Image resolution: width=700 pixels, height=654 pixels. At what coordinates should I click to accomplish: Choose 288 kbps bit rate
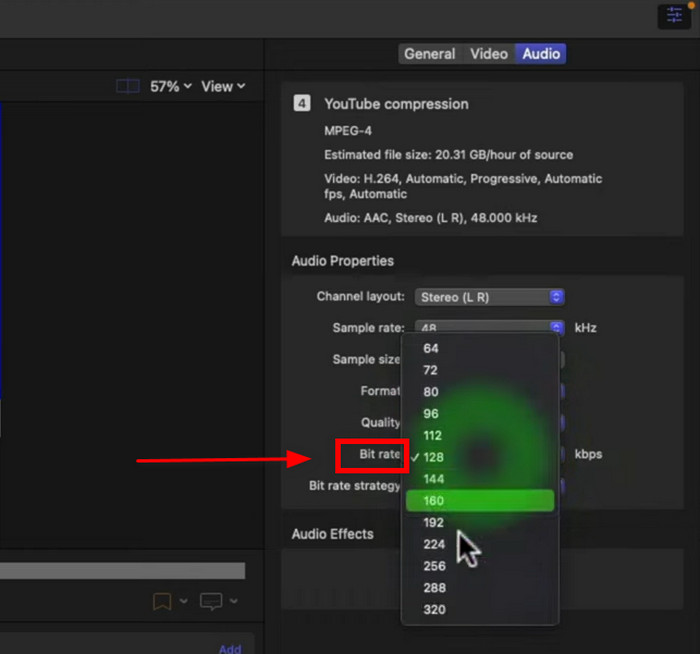(x=480, y=587)
